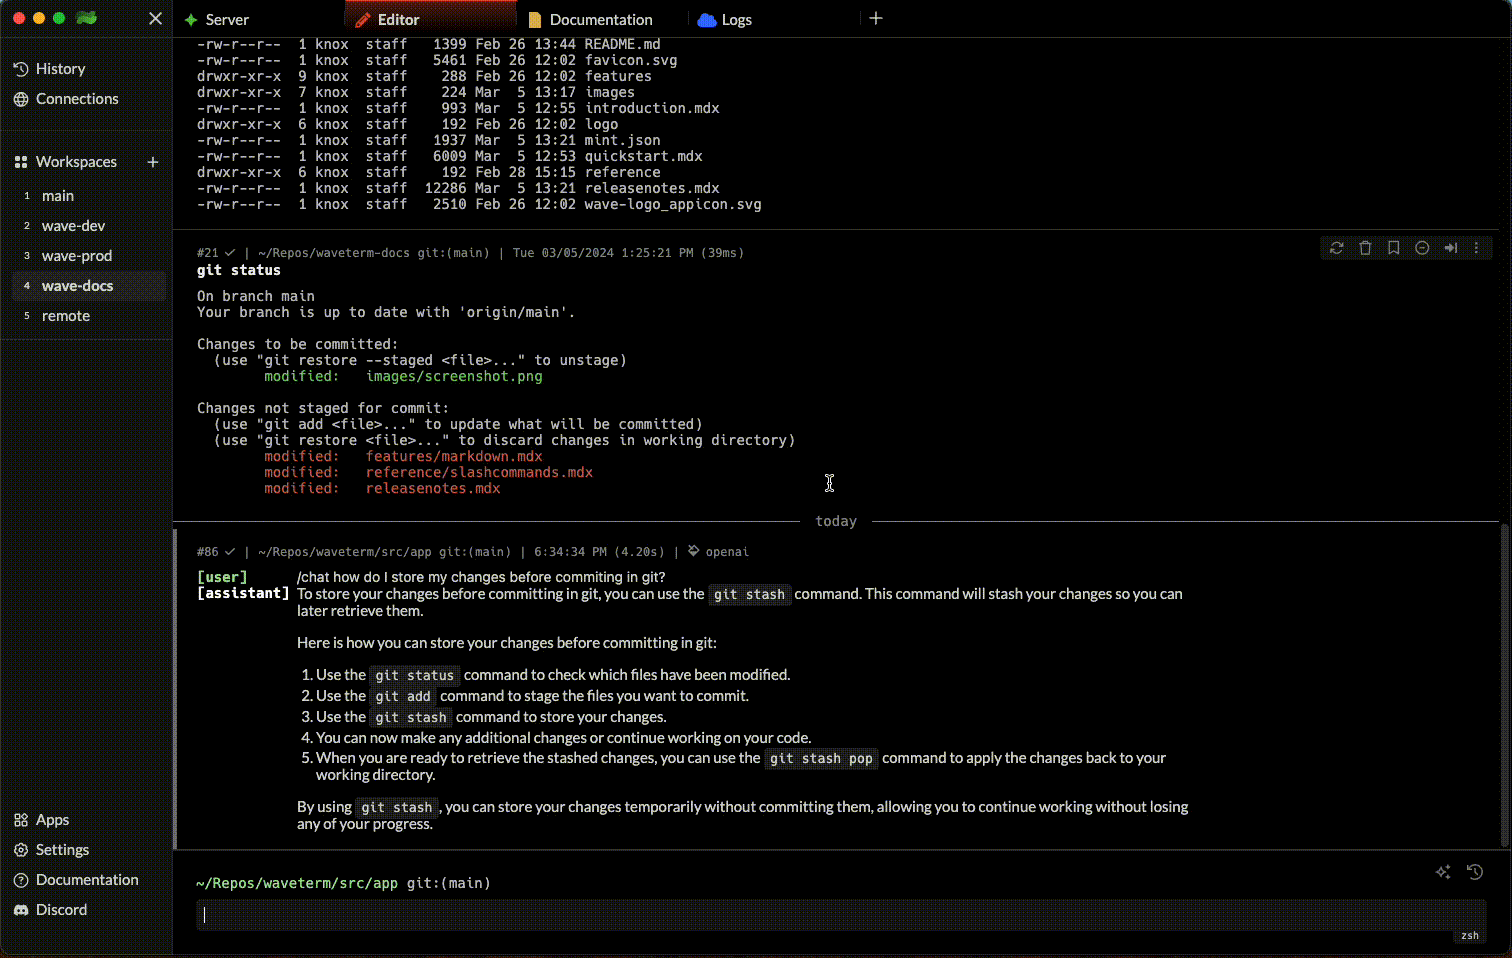1512x958 pixels.
Task: Click the 'today' date divider label
Action: tap(836, 521)
